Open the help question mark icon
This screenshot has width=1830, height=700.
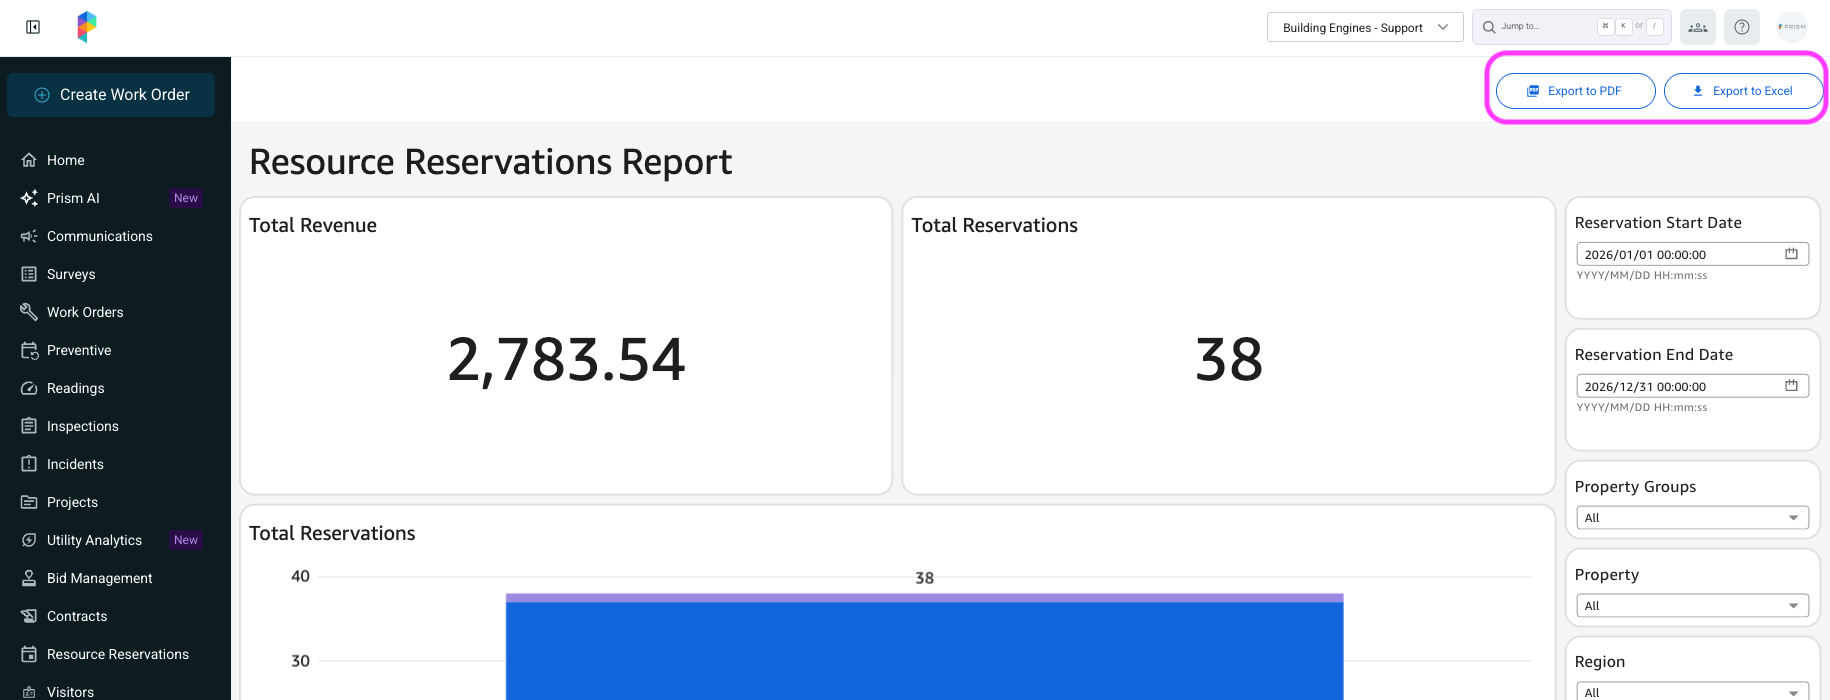(x=1742, y=27)
